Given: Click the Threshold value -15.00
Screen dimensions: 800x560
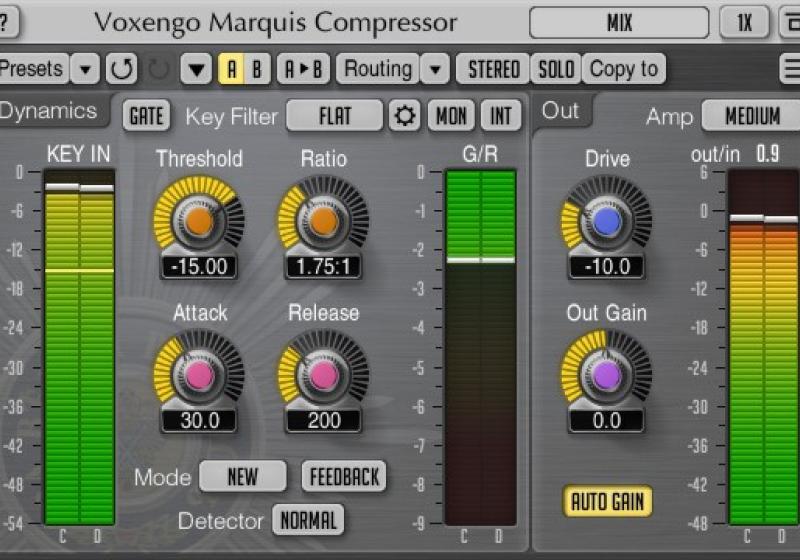Looking at the screenshot, I should [199, 266].
